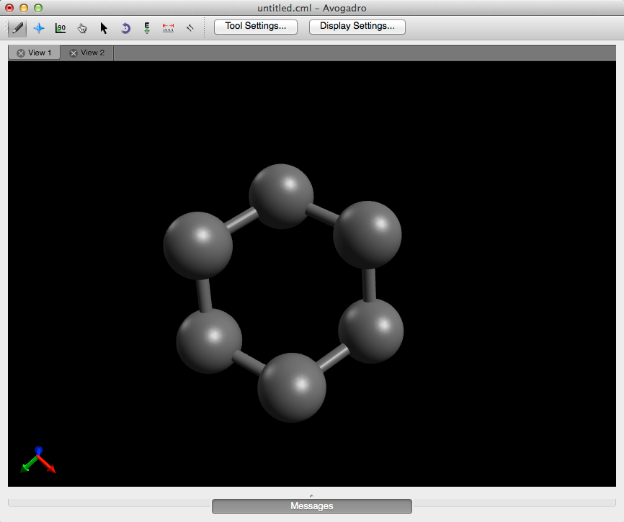Show the Messages panel
Viewport: 624px width, 522px height.
[311, 506]
